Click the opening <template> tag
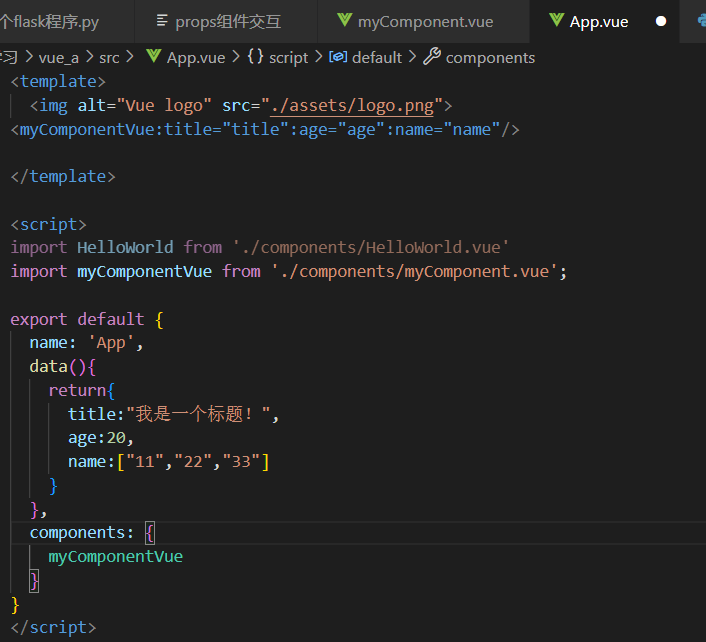Screen dimensions: 706x642 [x=58, y=81]
